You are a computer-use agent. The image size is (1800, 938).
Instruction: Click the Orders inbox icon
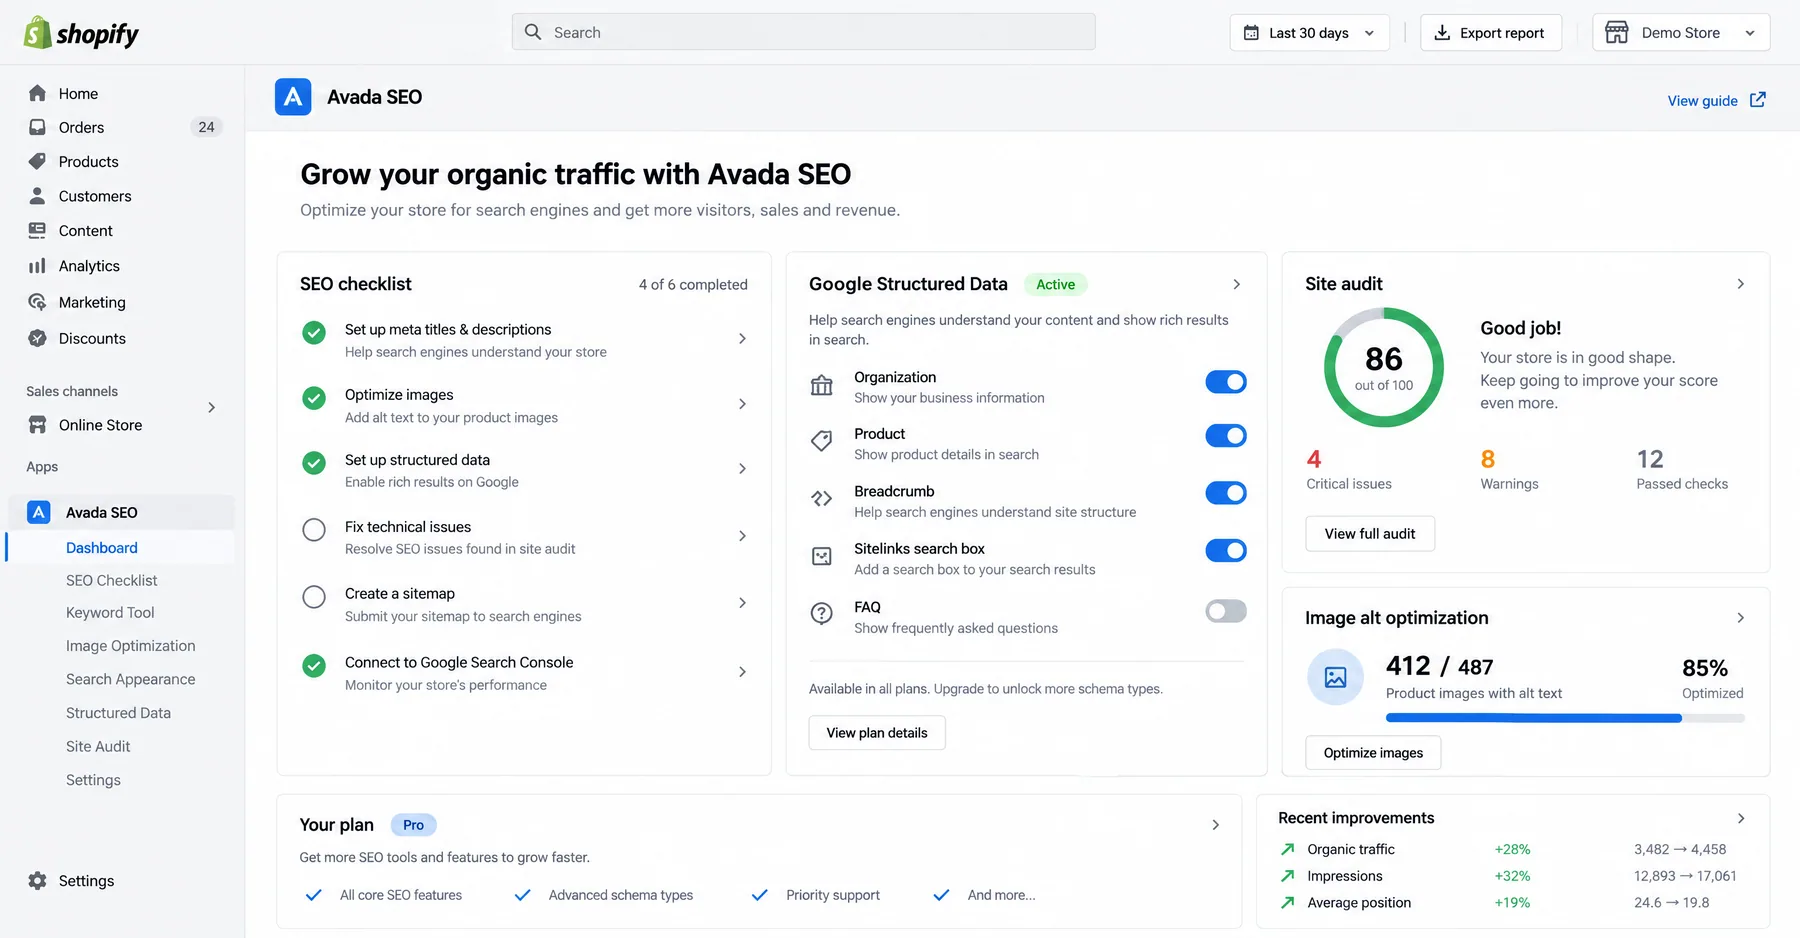point(37,127)
